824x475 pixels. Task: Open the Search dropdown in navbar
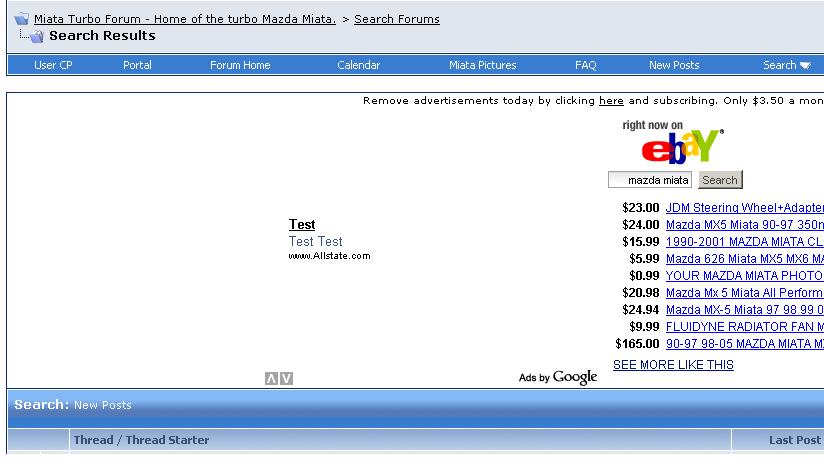[787, 65]
